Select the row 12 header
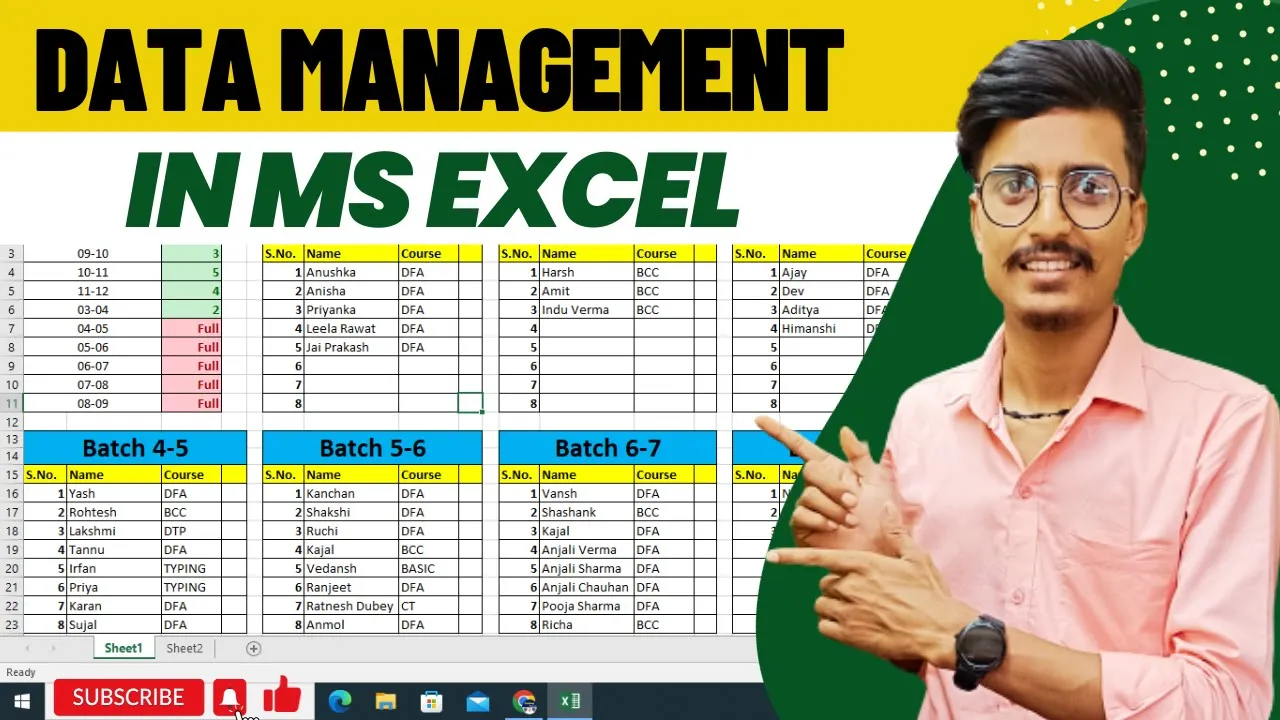The image size is (1280, 720). coord(11,422)
